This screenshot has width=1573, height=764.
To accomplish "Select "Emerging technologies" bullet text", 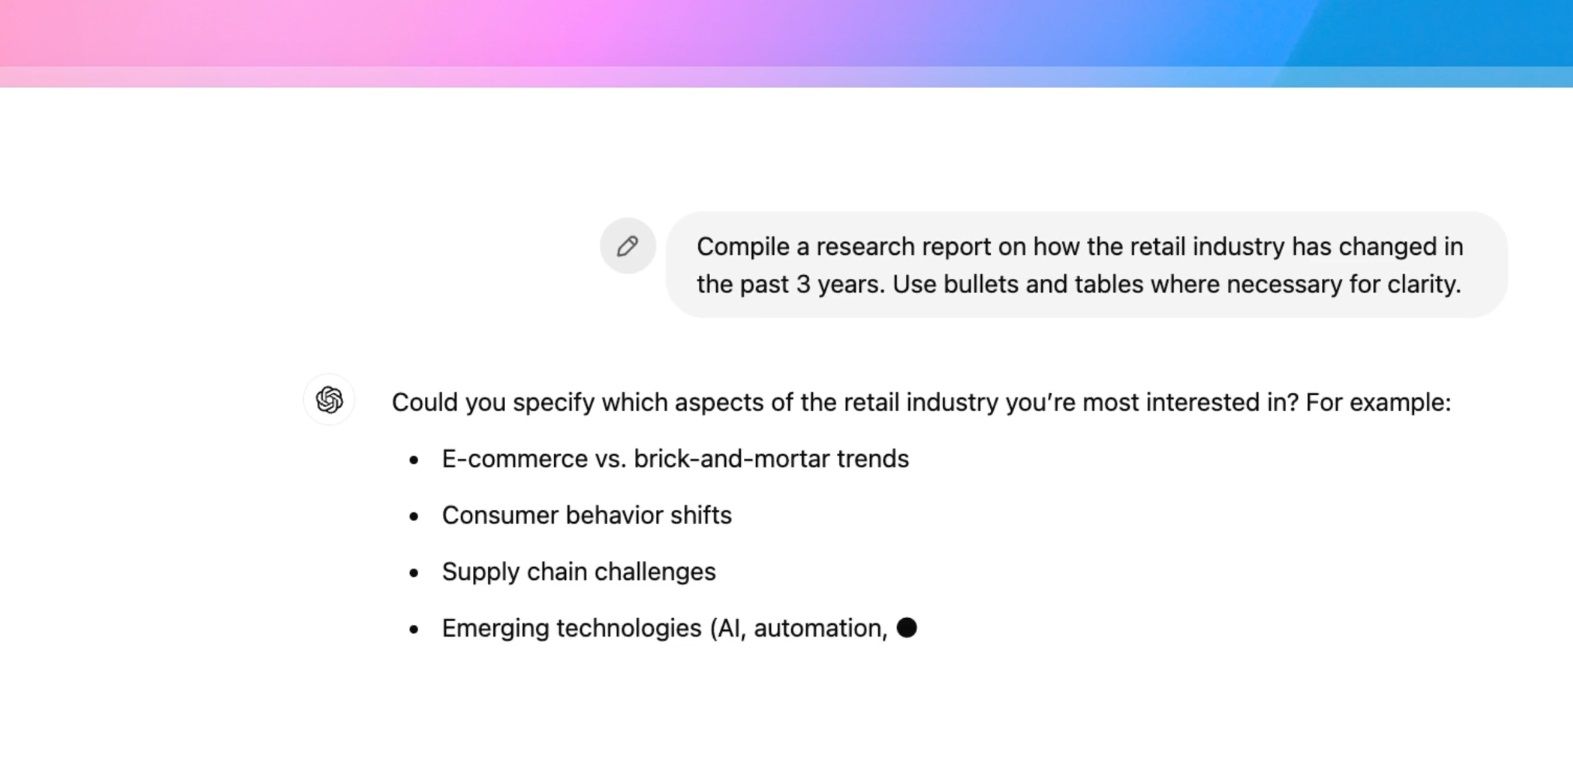I will pyautogui.click(x=572, y=628).
